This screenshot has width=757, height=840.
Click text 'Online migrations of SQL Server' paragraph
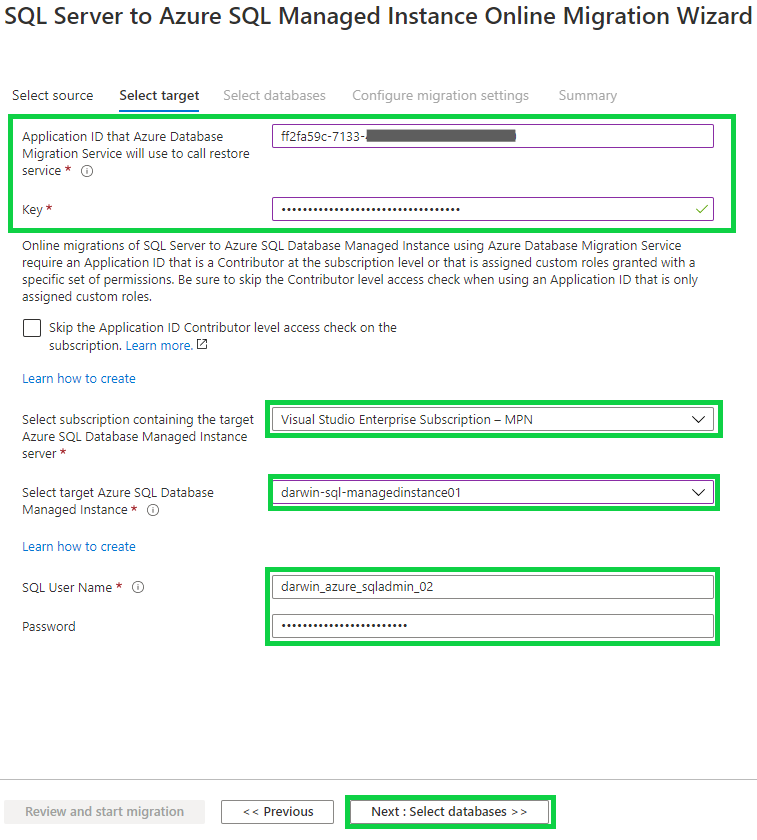pos(360,271)
